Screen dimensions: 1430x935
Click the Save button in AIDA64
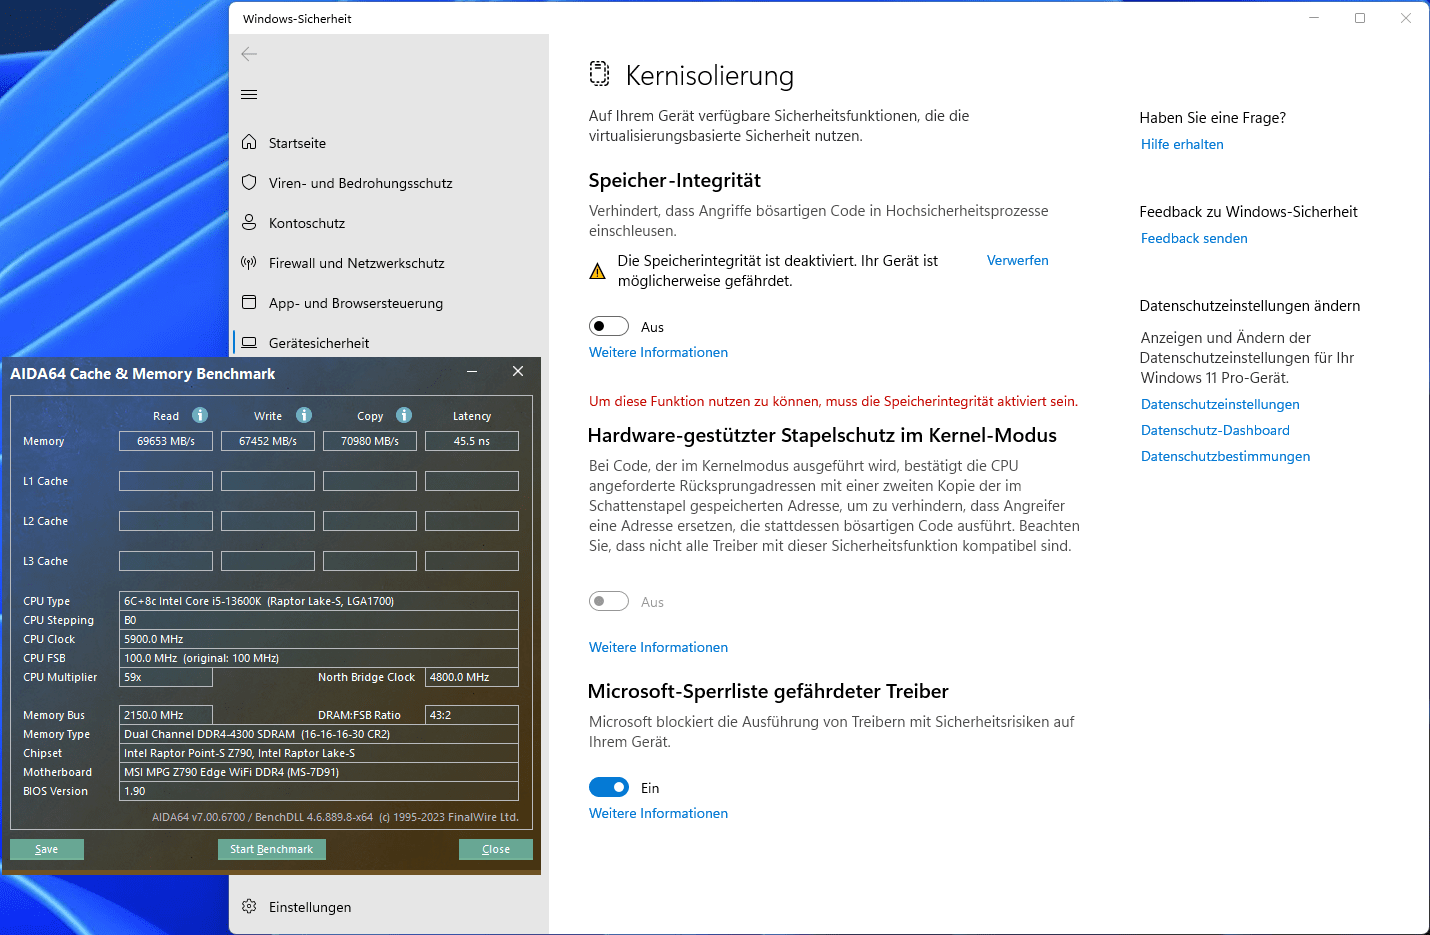[x=47, y=849]
